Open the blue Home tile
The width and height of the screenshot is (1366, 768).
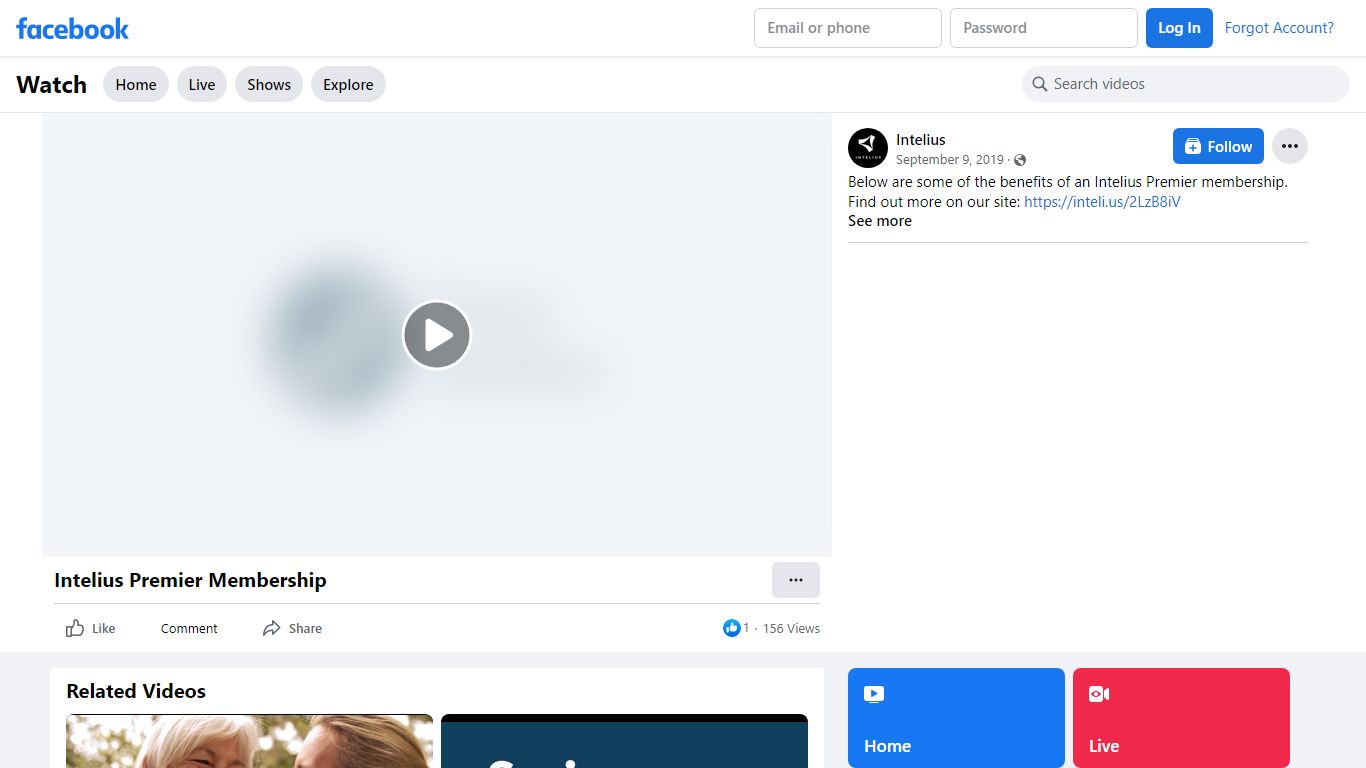pyautogui.click(x=956, y=718)
